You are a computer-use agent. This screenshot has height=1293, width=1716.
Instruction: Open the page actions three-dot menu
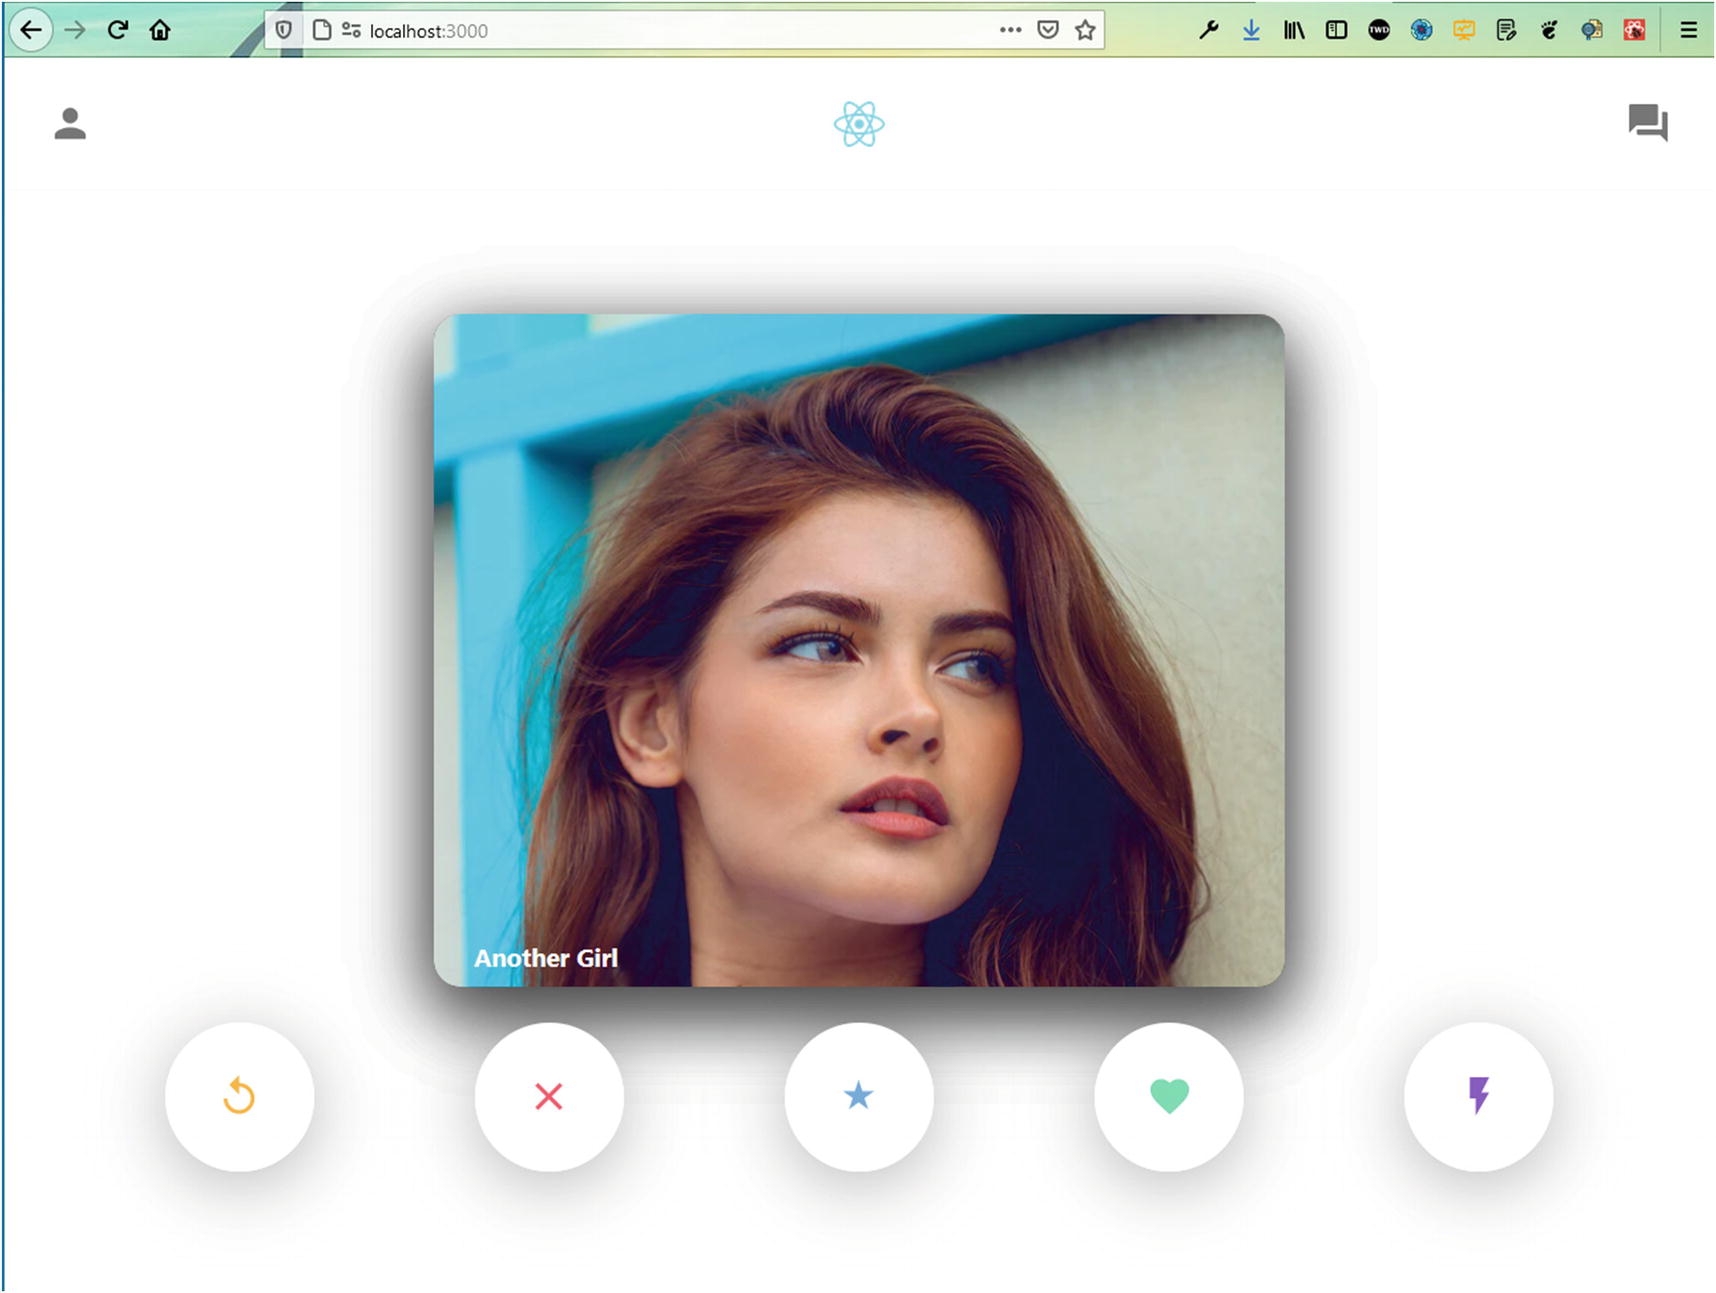(x=1010, y=30)
